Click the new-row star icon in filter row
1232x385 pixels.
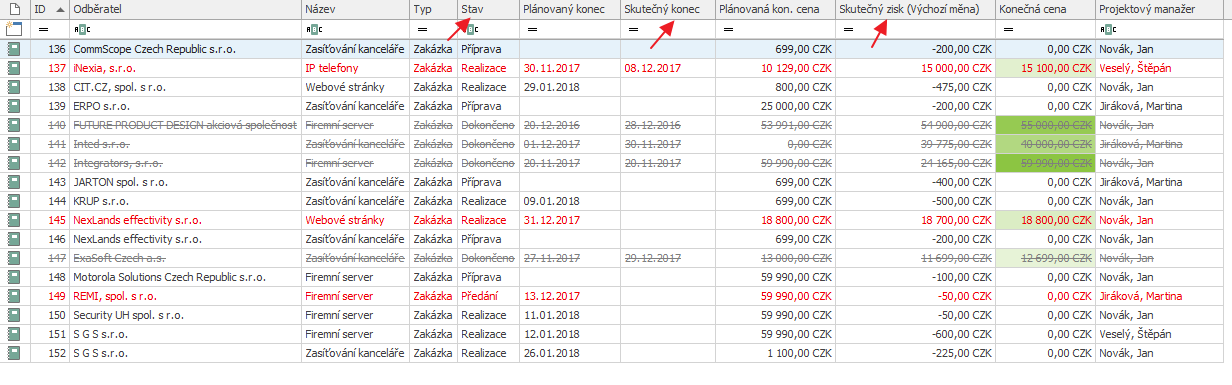pos(14,30)
